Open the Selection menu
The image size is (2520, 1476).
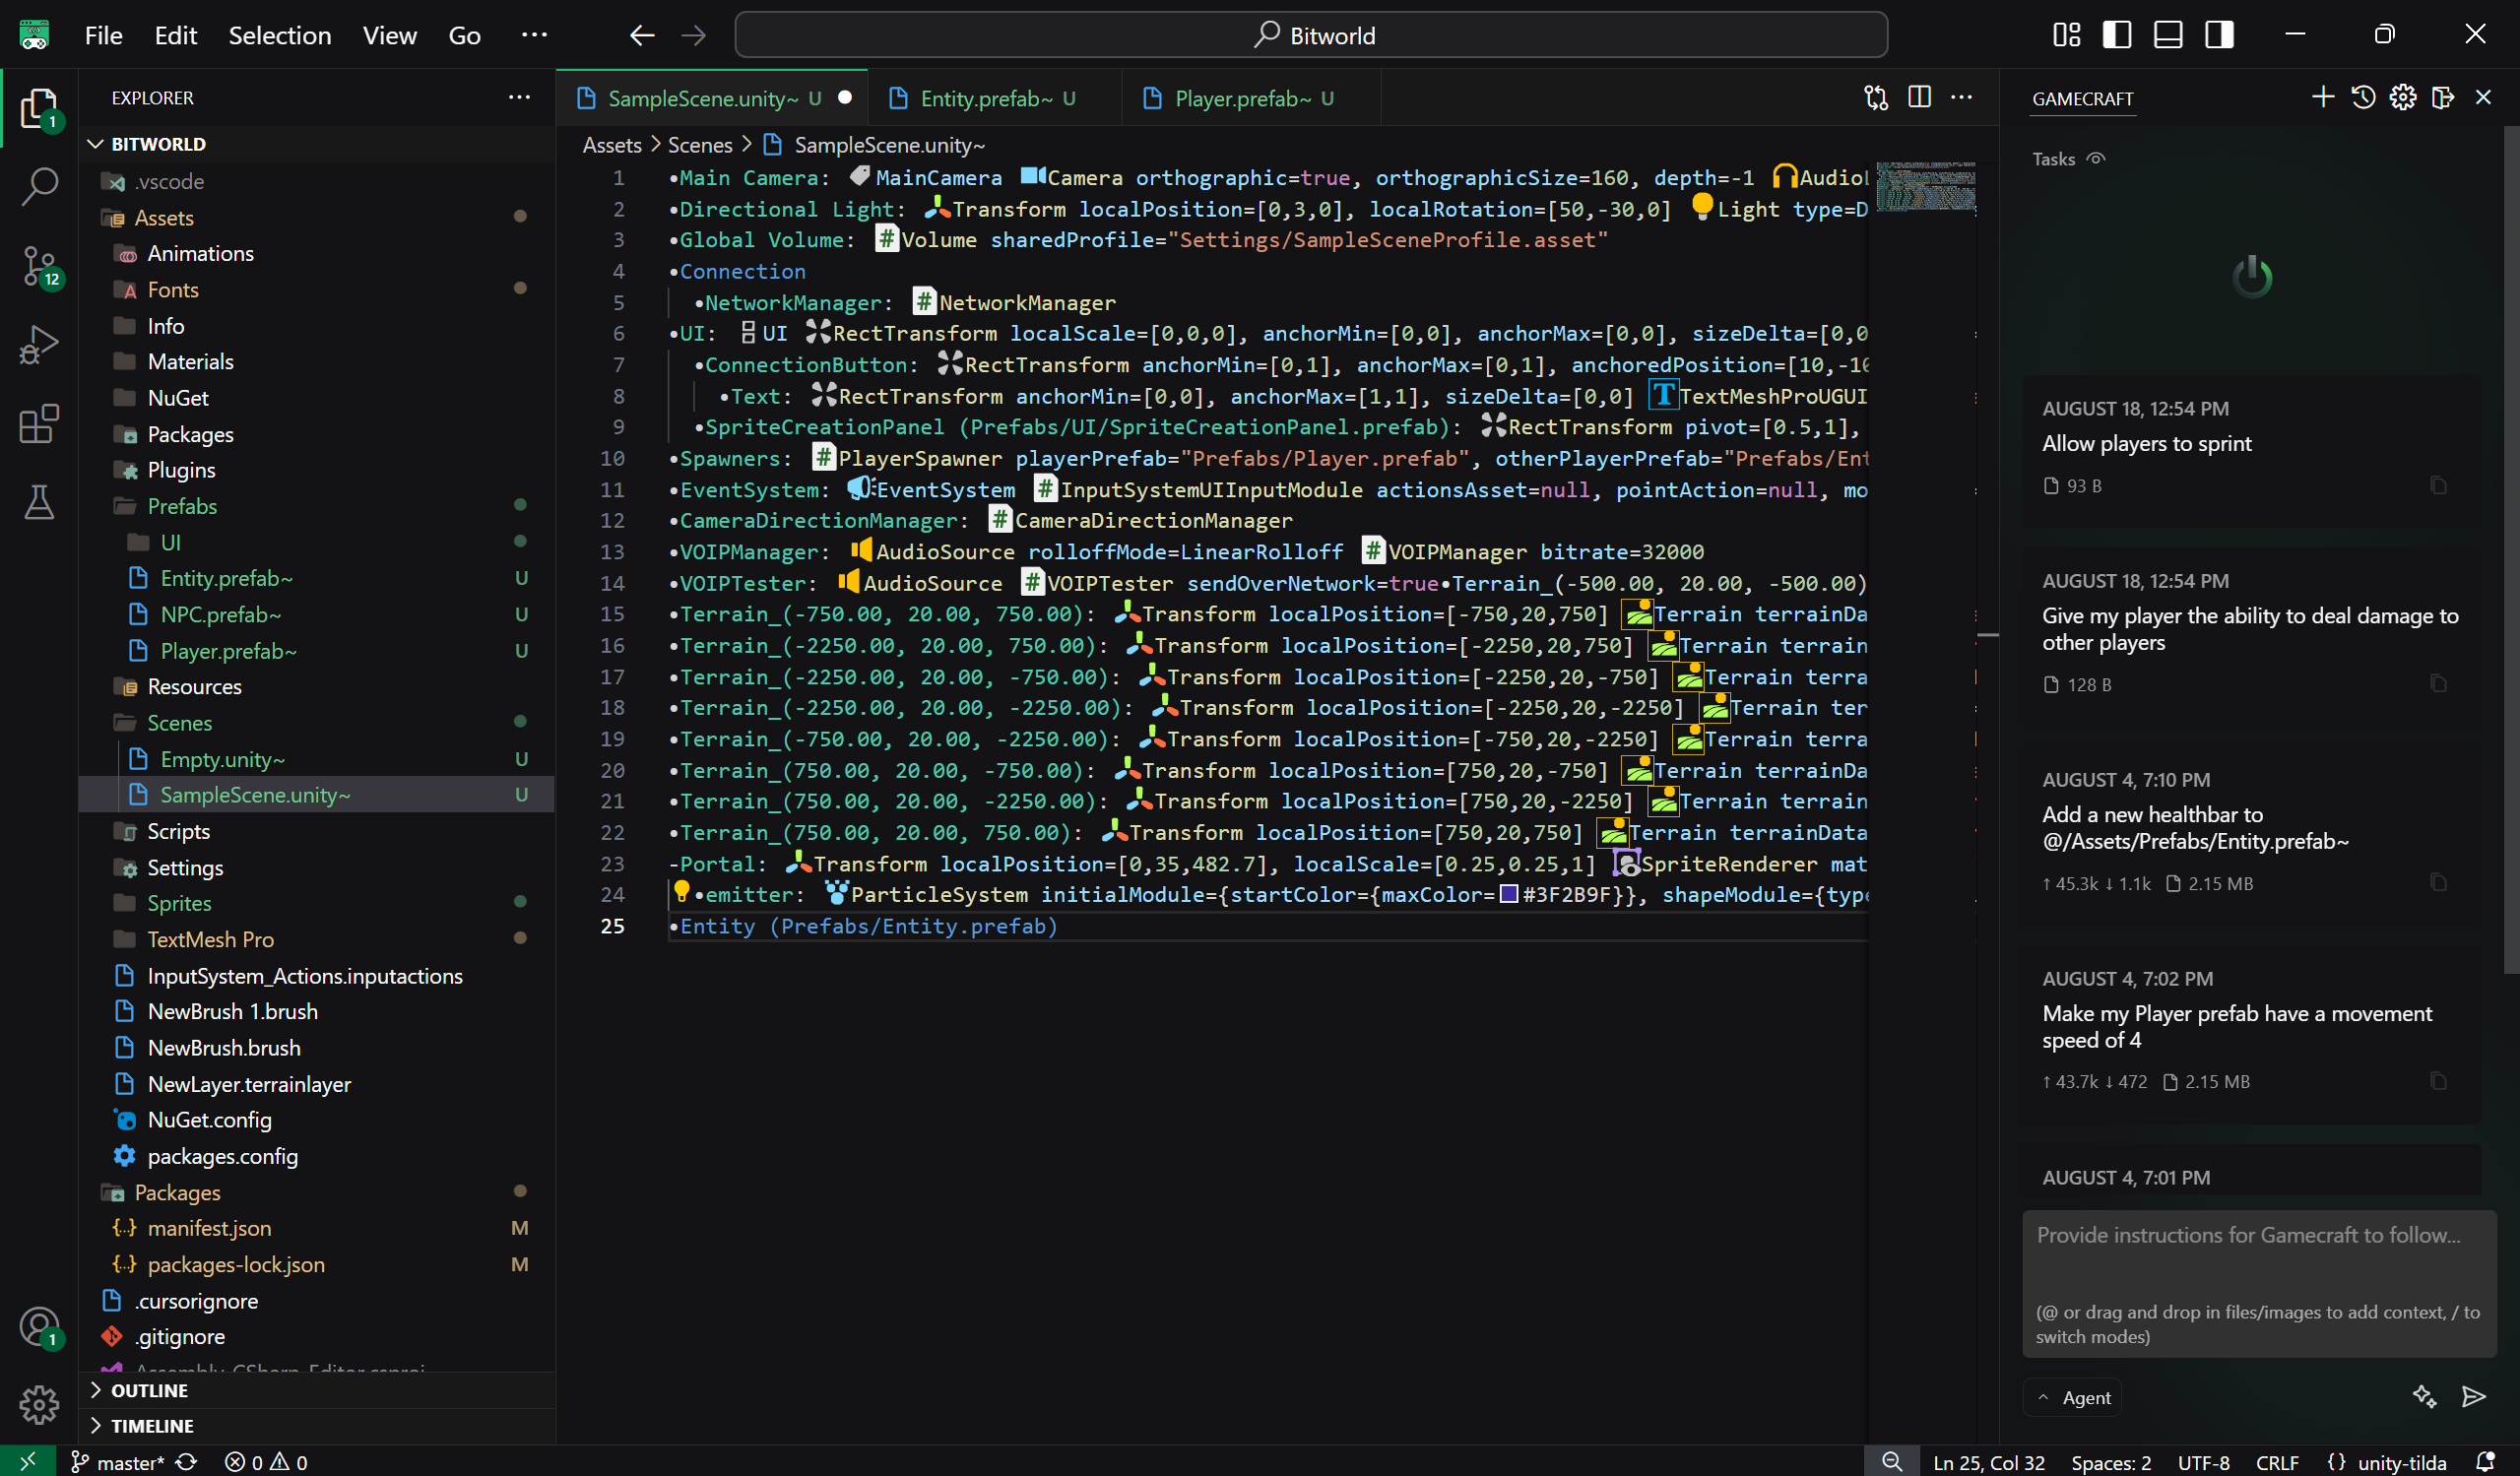[279, 35]
